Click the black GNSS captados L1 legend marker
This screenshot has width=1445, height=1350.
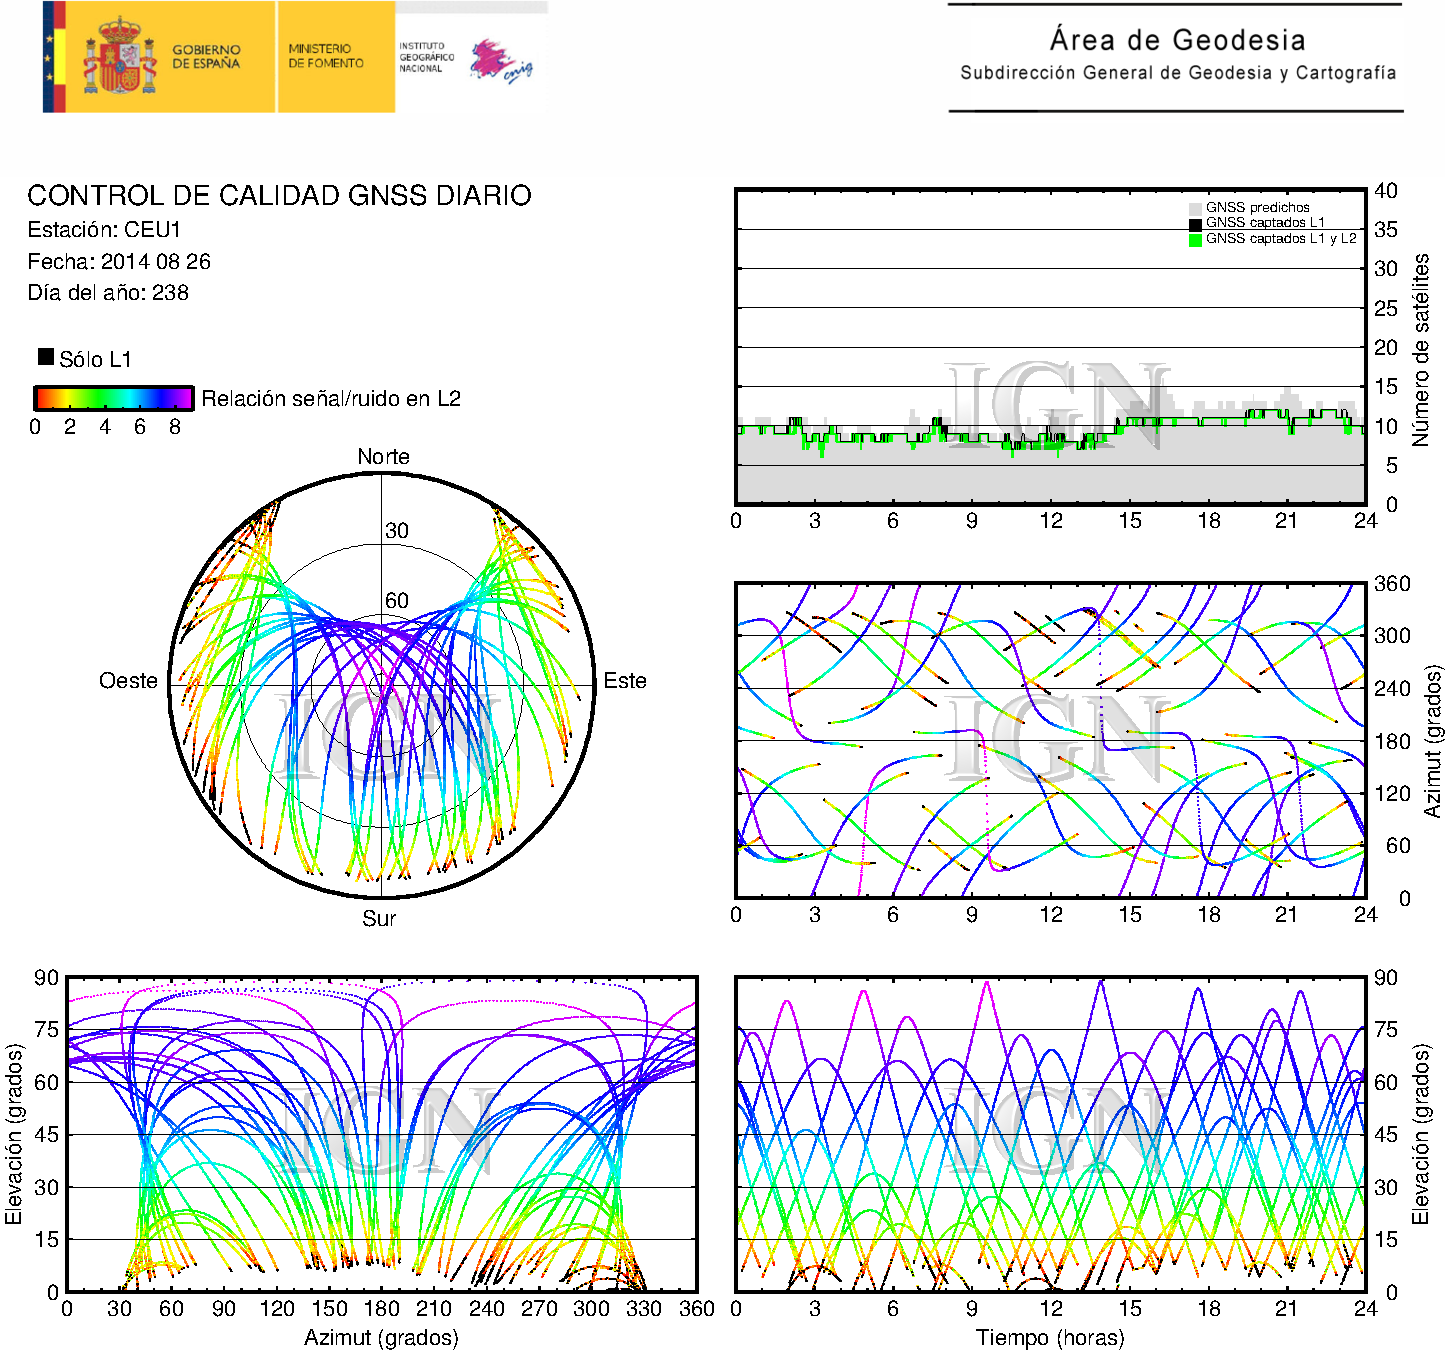pos(1195,223)
